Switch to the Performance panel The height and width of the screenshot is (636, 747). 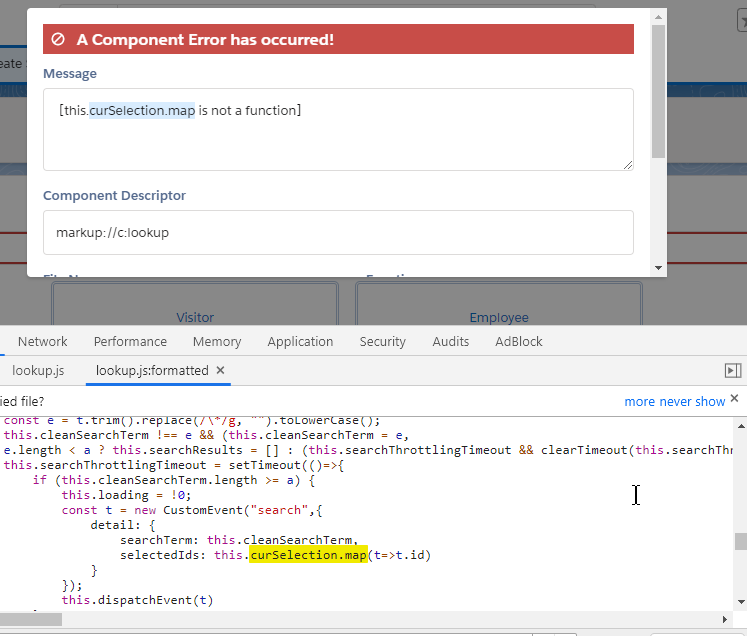tap(130, 342)
